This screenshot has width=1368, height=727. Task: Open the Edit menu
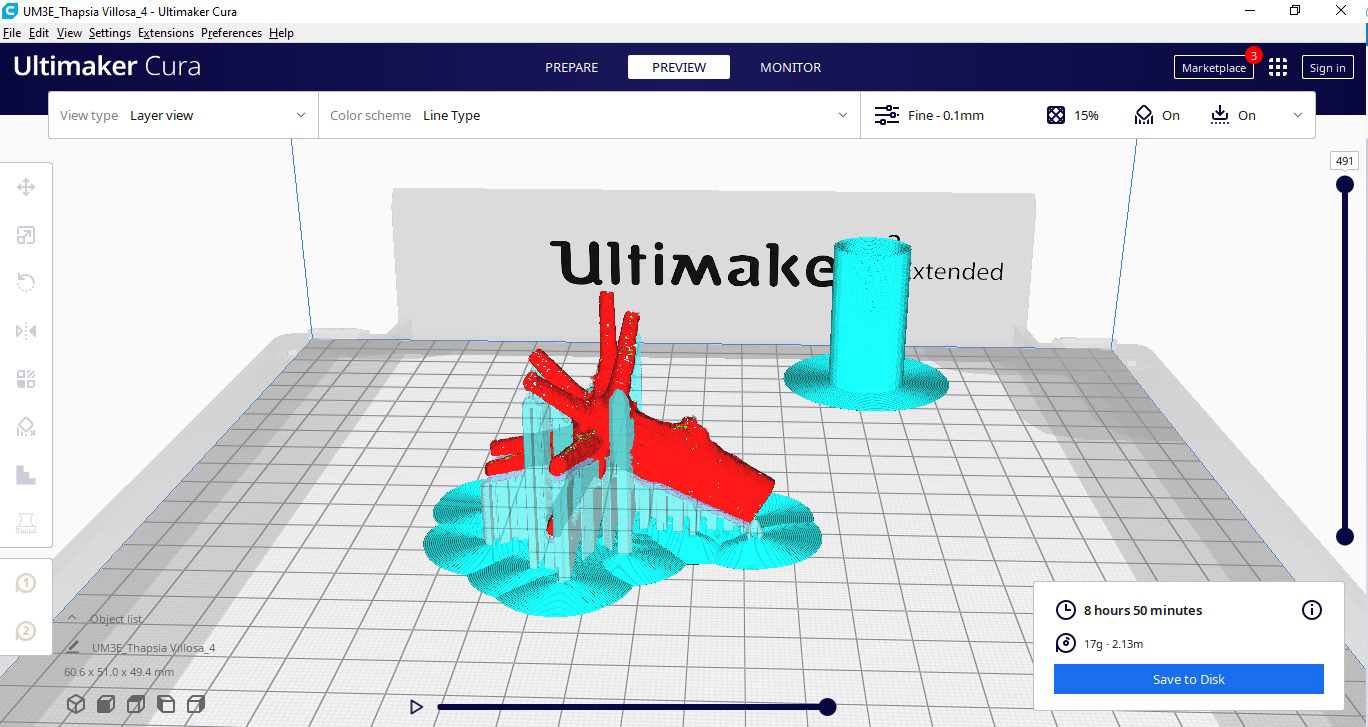(x=39, y=33)
